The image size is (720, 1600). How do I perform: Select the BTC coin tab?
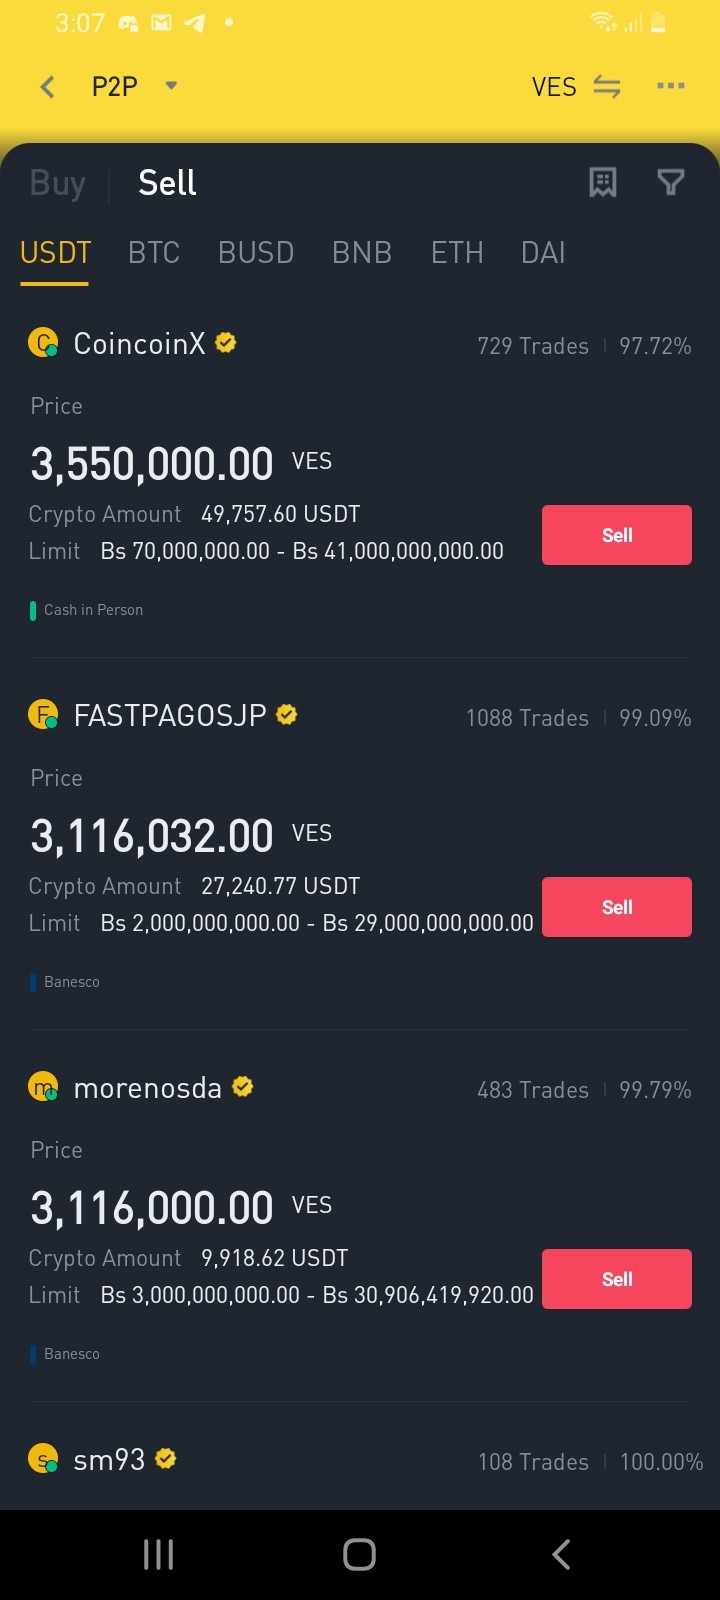[x=154, y=252]
